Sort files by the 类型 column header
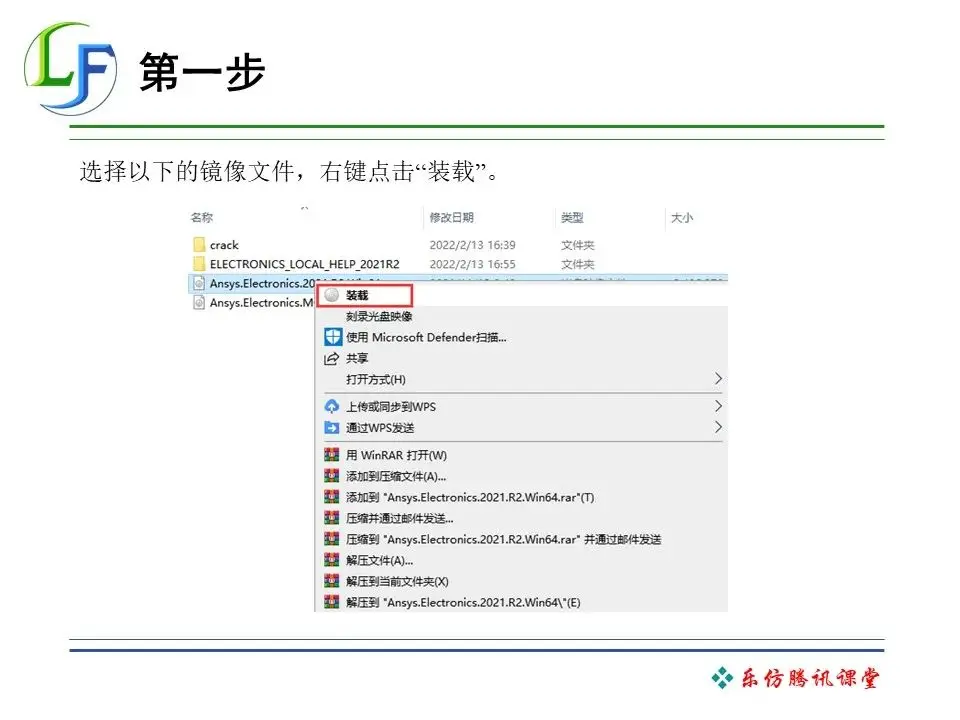Image resolution: width=960 pixels, height=720 pixels. 572,217
